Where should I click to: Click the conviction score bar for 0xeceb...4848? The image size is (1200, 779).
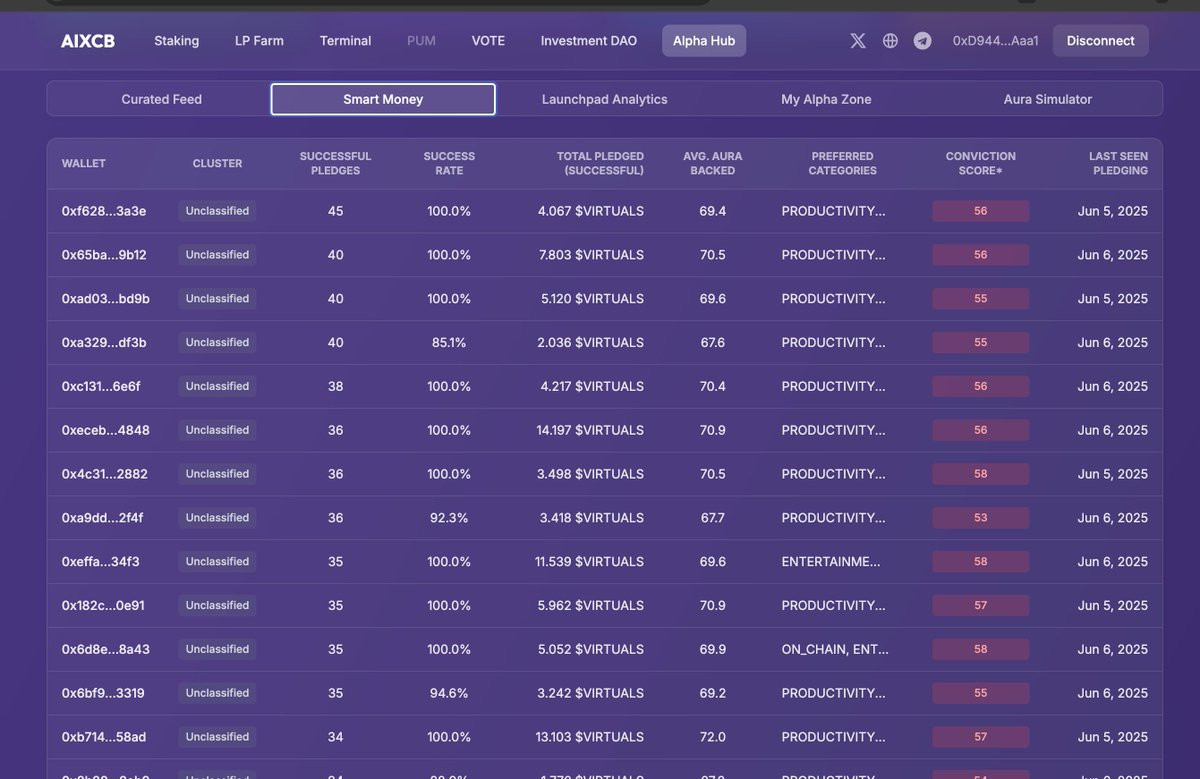[x=980, y=430]
